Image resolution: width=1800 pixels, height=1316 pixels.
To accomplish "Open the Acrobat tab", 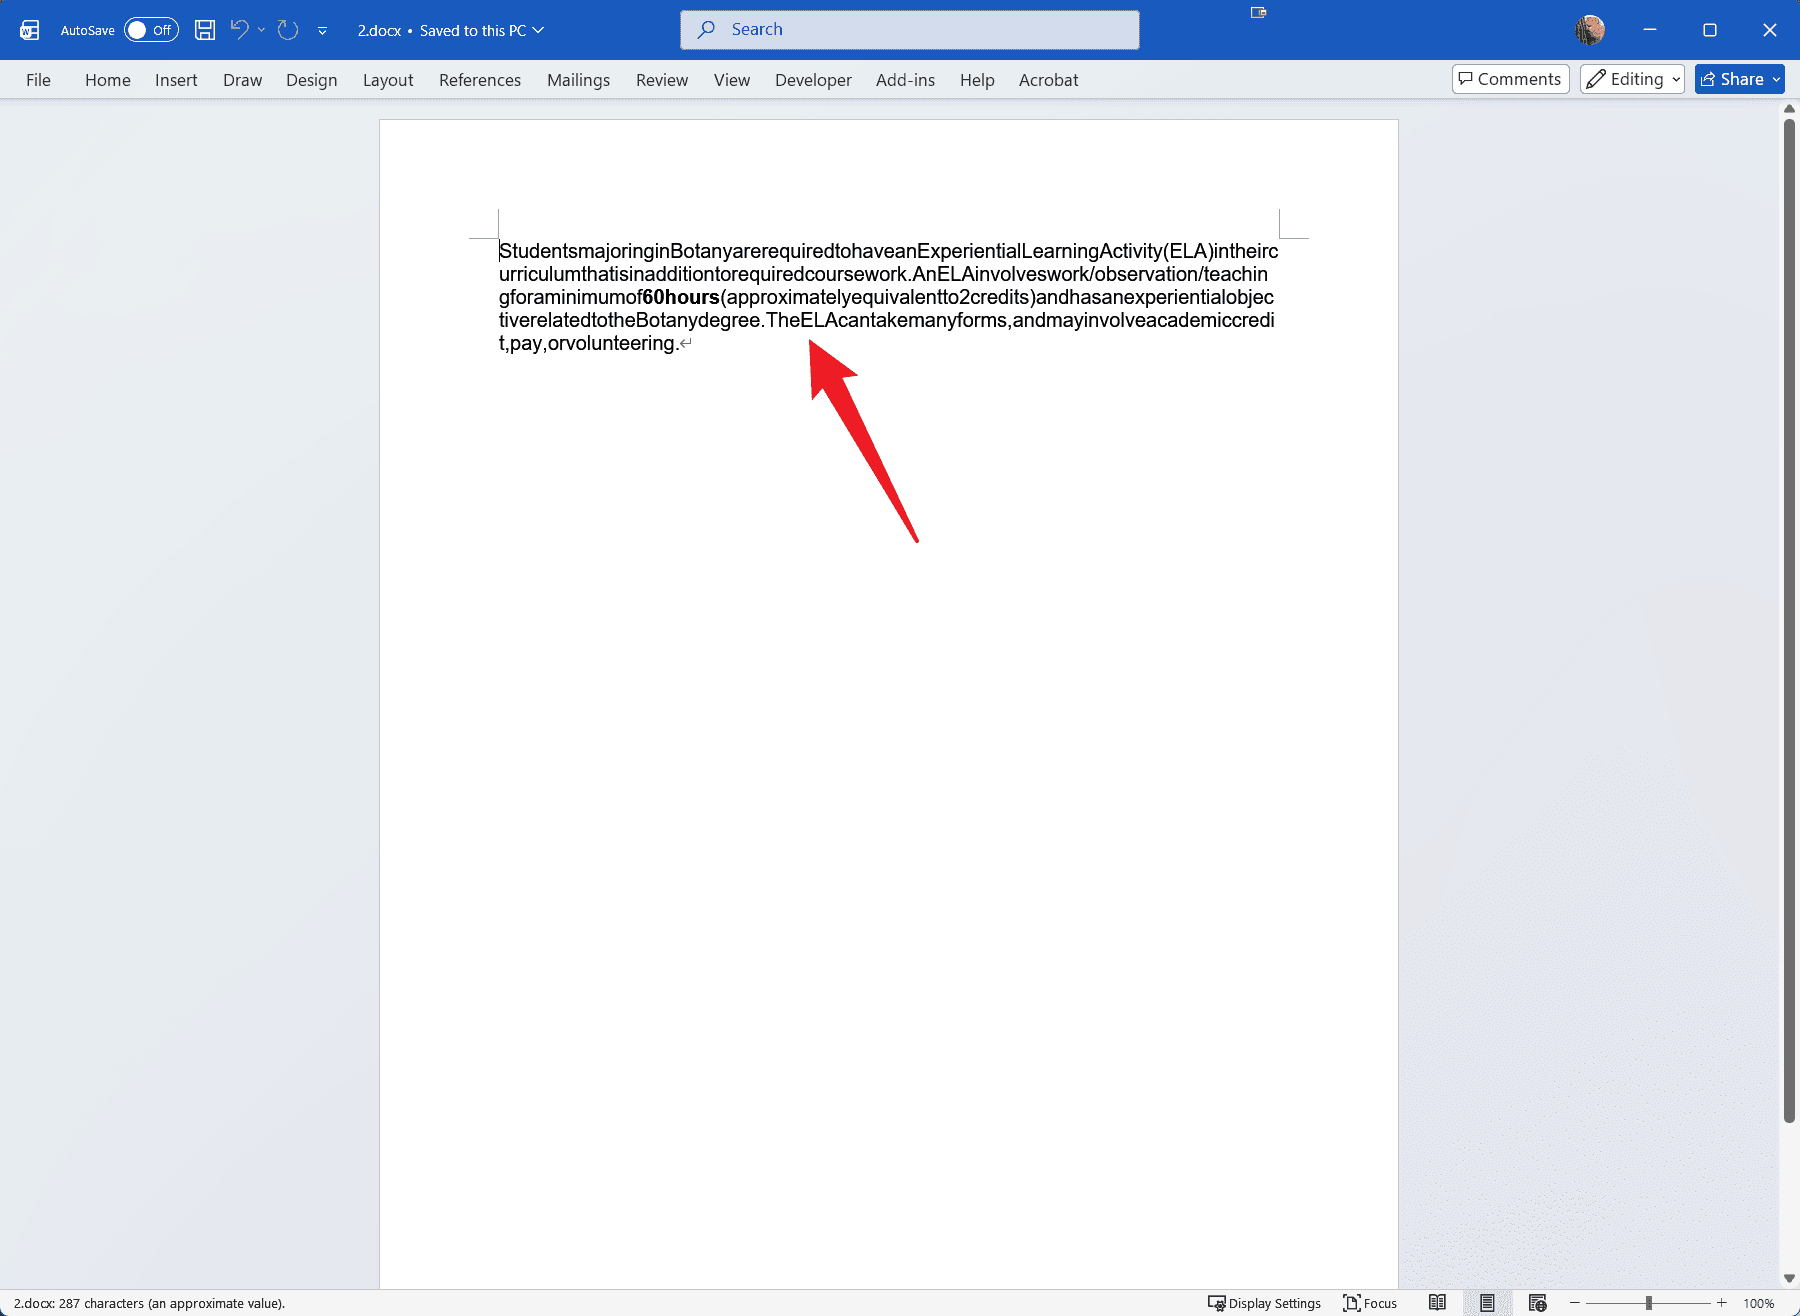I will click(1048, 80).
